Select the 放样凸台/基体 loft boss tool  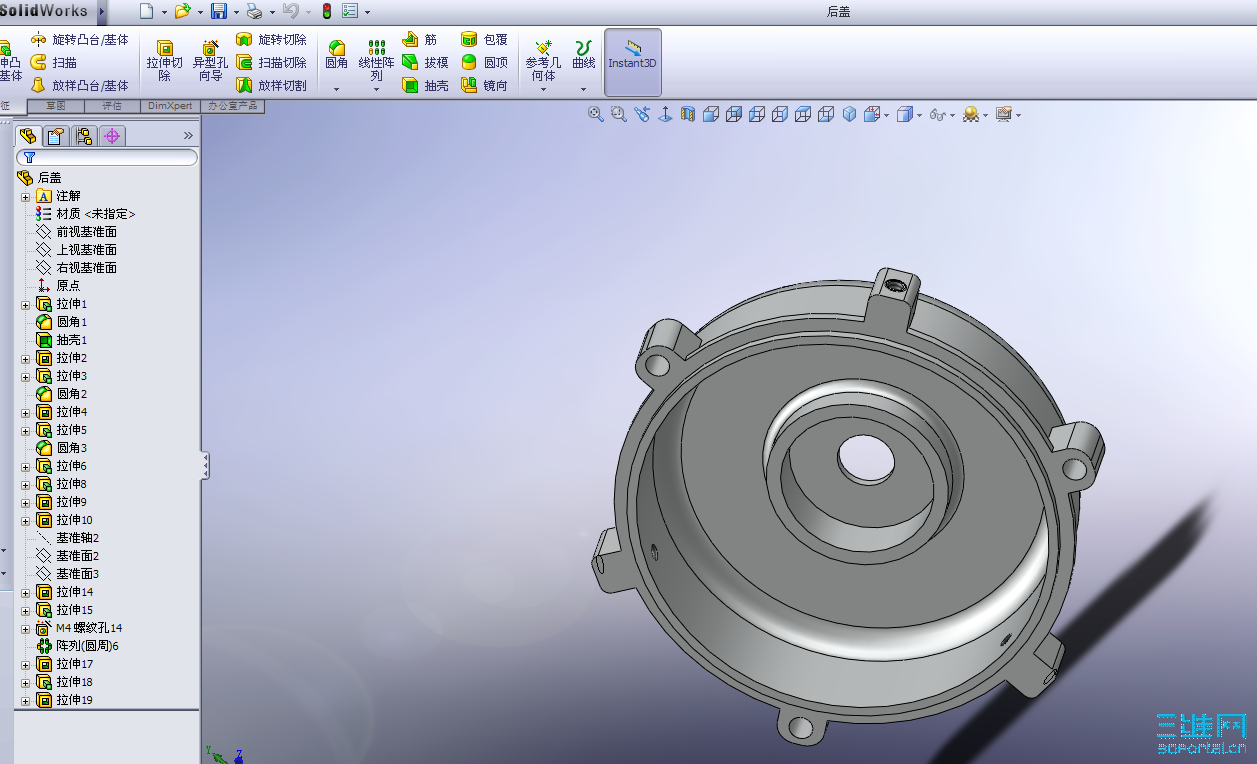coord(80,85)
